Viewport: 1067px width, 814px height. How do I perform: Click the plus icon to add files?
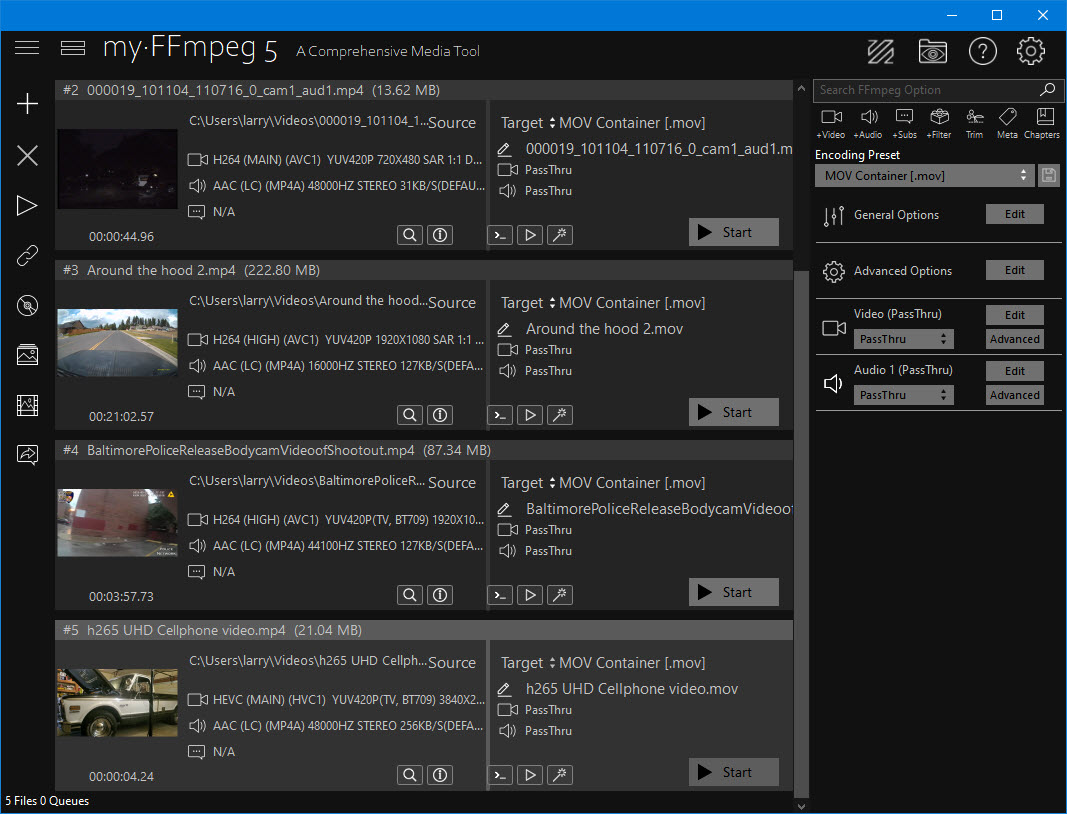pos(27,104)
